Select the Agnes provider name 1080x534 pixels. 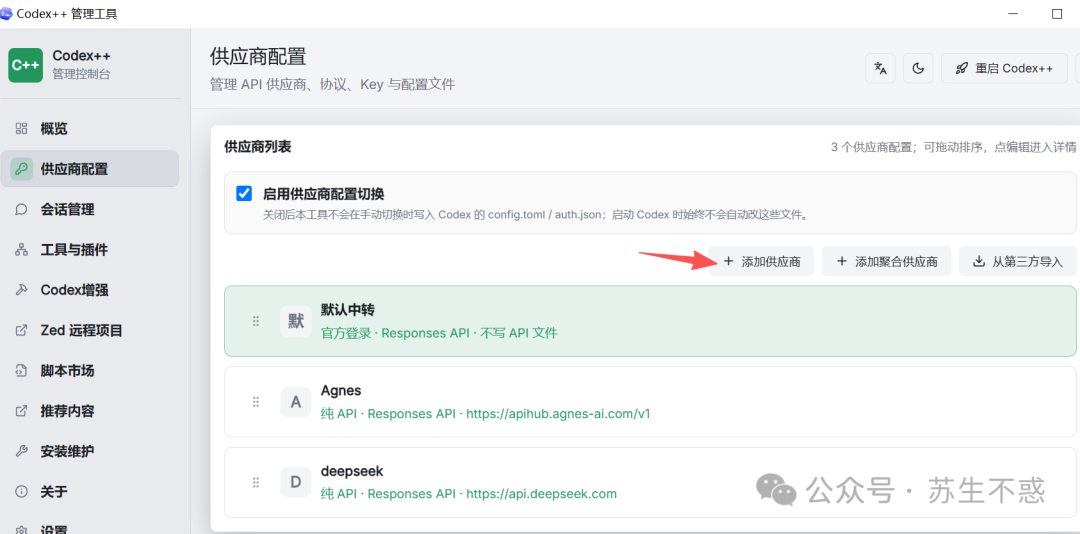coord(341,390)
